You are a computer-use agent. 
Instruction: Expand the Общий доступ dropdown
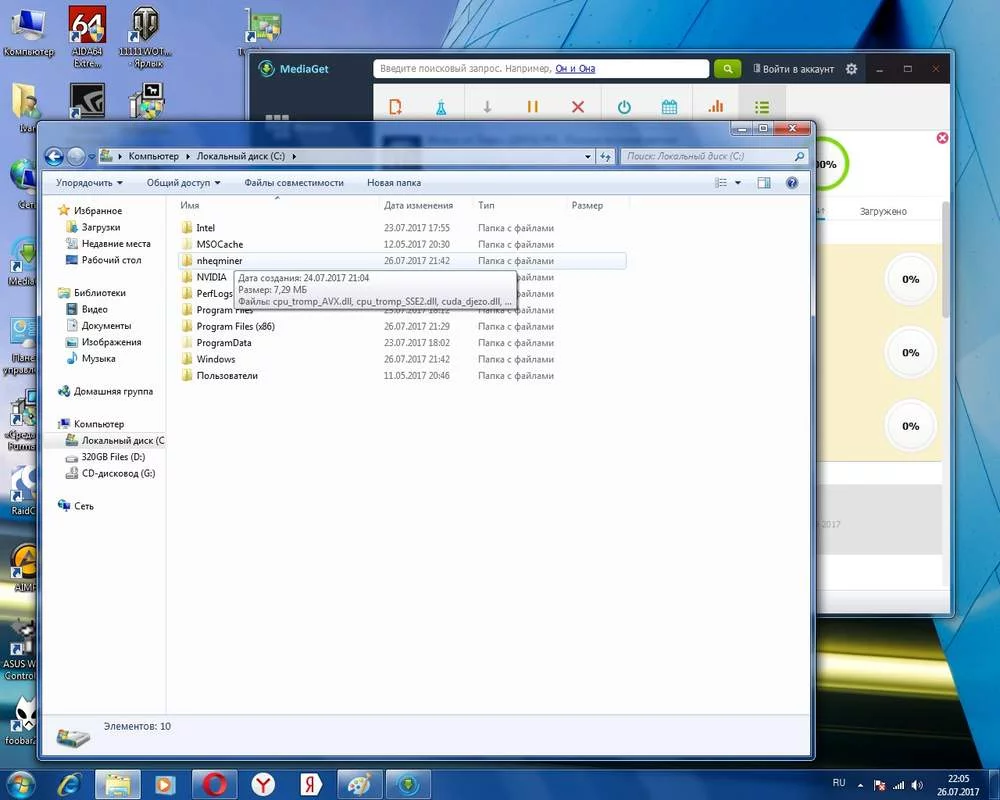(x=183, y=183)
